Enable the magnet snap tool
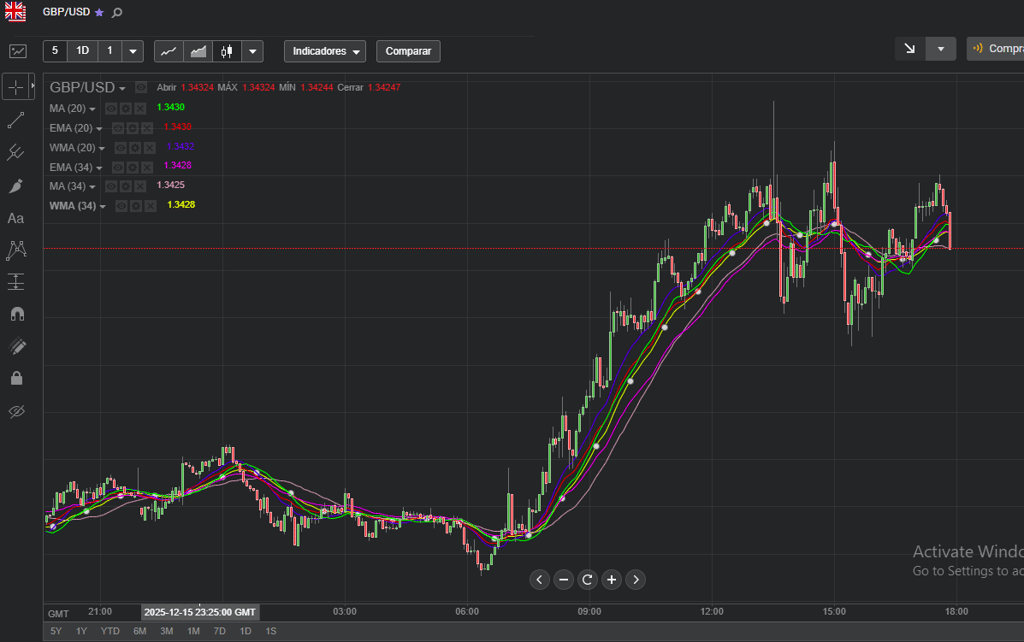Image resolution: width=1024 pixels, height=642 pixels. pos(17,314)
